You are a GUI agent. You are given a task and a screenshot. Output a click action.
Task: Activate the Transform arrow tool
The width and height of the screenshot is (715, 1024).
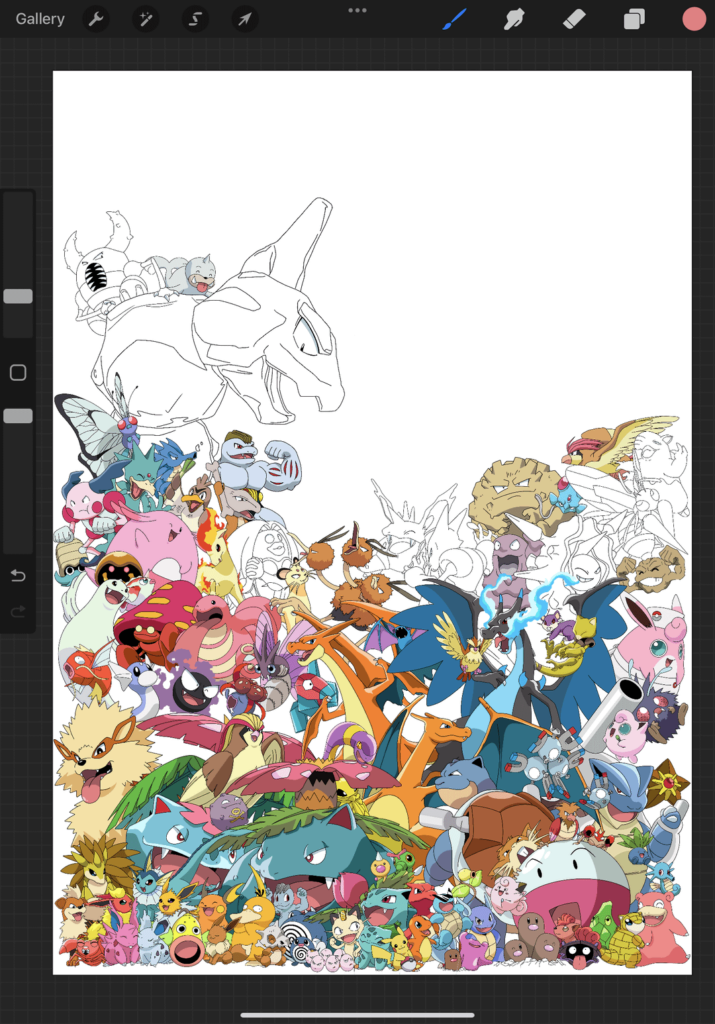[245, 19]
